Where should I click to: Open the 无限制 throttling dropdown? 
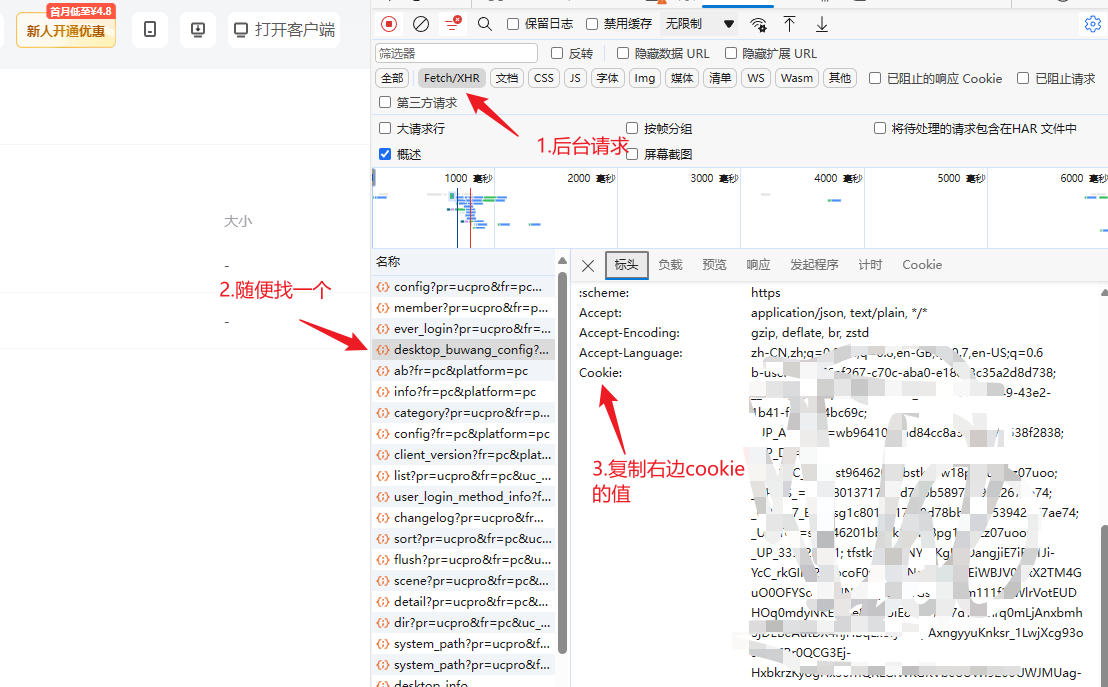click(x=701, y=24)
